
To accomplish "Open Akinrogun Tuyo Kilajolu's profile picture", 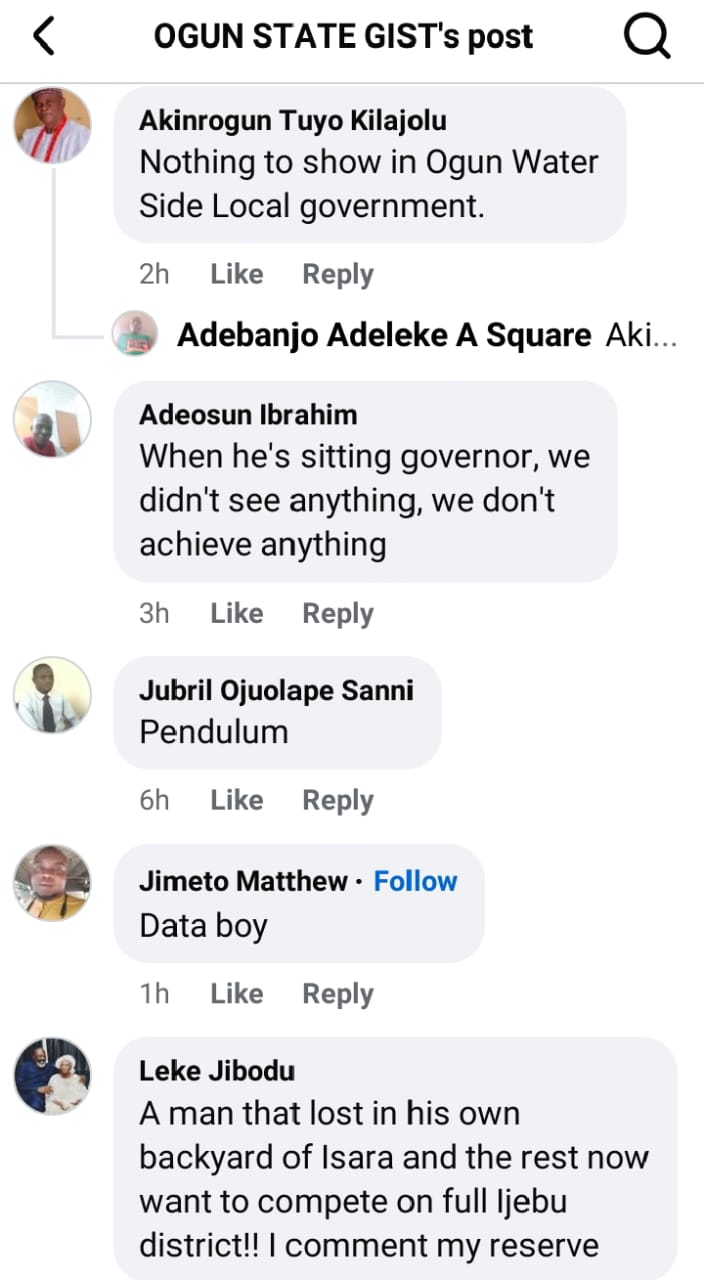I will tap(52, 125).
